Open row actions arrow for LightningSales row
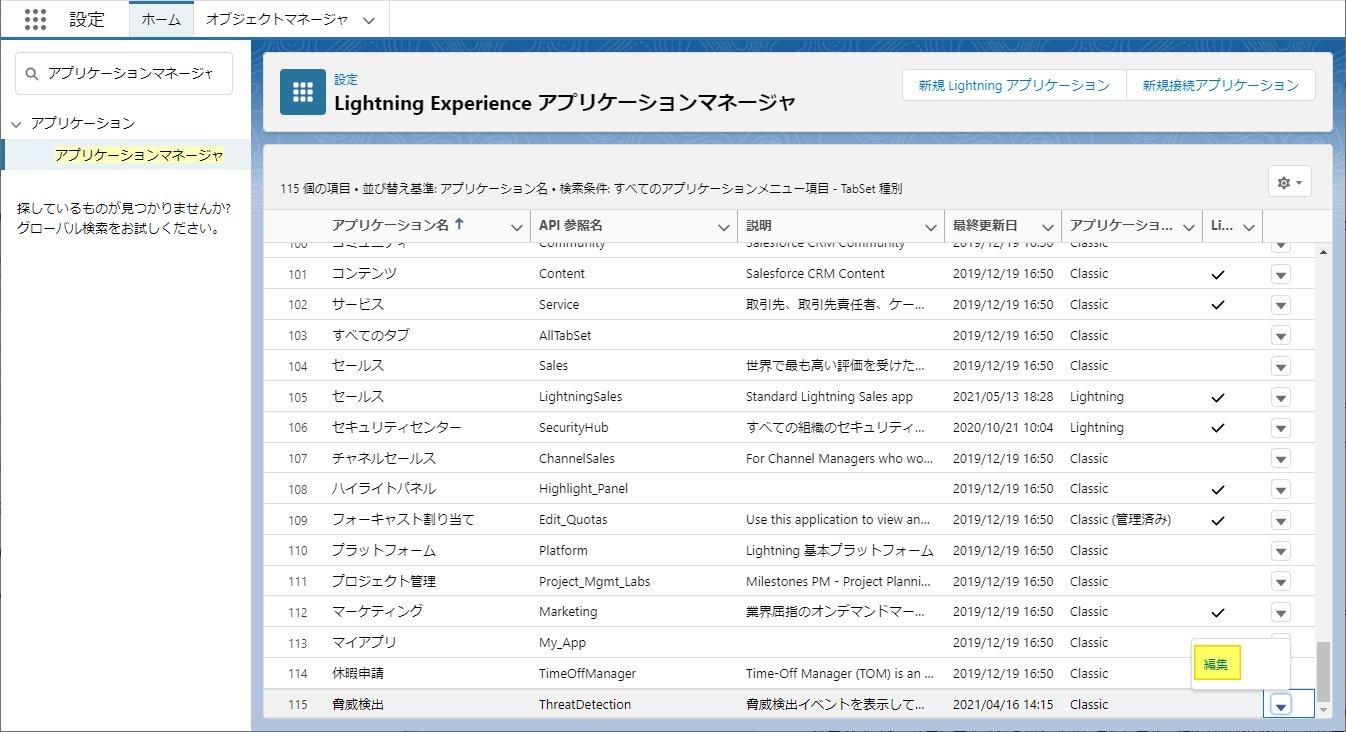 (x=1281, y=397)
